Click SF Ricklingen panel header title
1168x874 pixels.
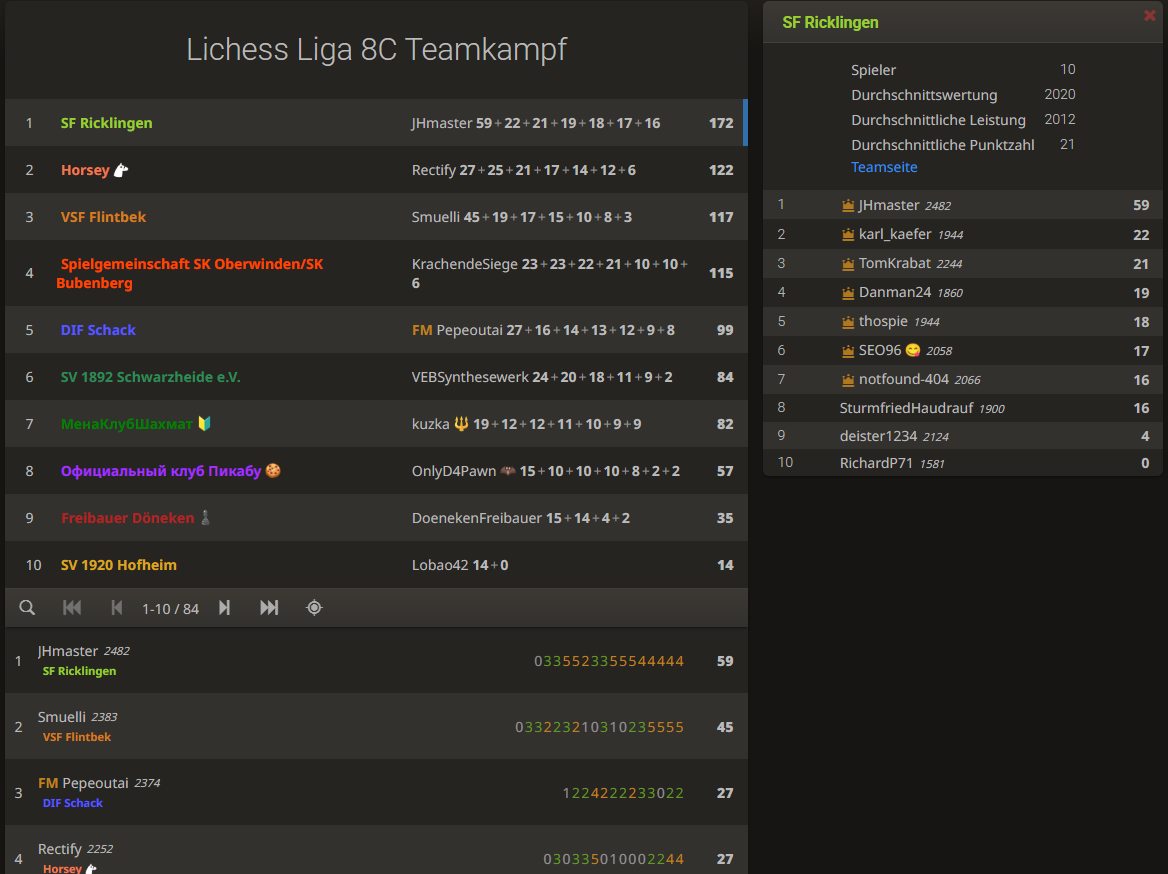click(x=831, y=22)
